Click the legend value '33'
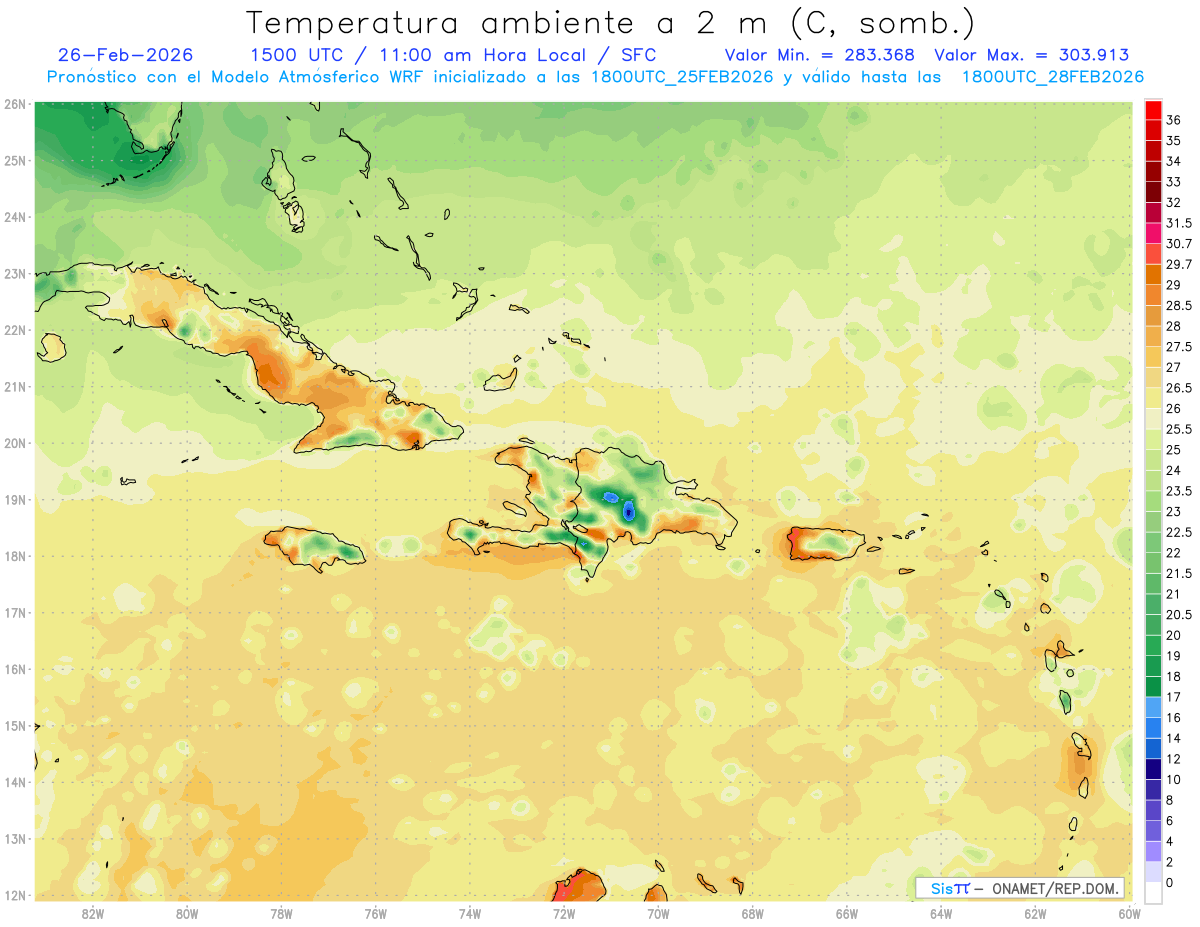The width and height of the screenshot is (1200, 927). click(1174, 182)
